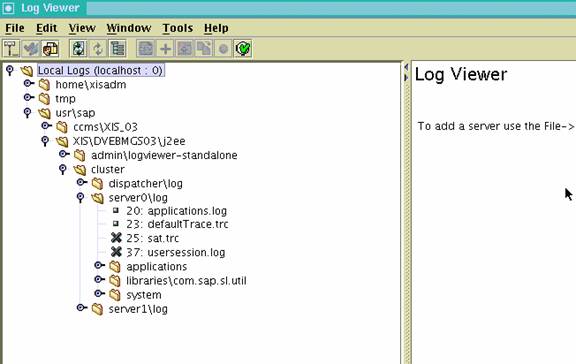This screenshot has height=364, width=576.
Task: Select the "XIS\DVEBMGS03\j2ee" label
Action: point(129,141)
